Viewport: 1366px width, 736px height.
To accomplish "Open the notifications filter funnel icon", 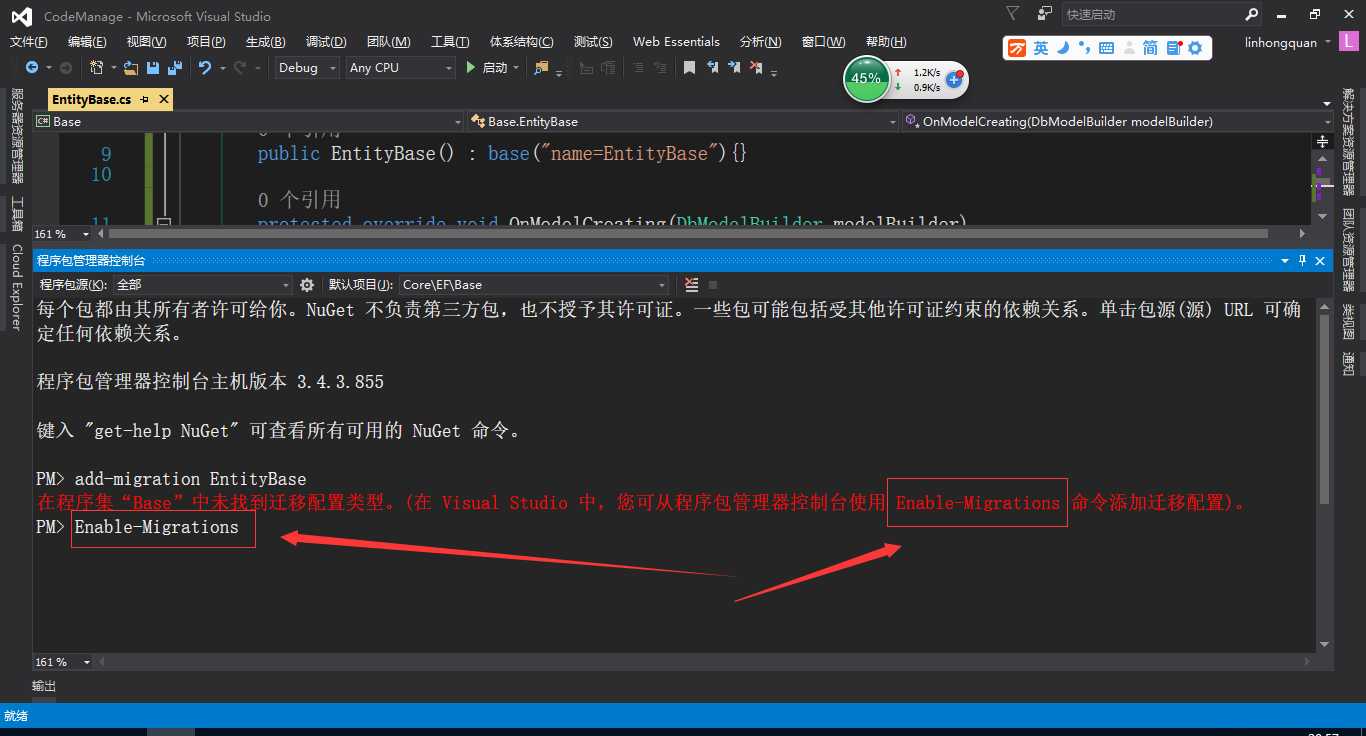I will coord(1013,13).
